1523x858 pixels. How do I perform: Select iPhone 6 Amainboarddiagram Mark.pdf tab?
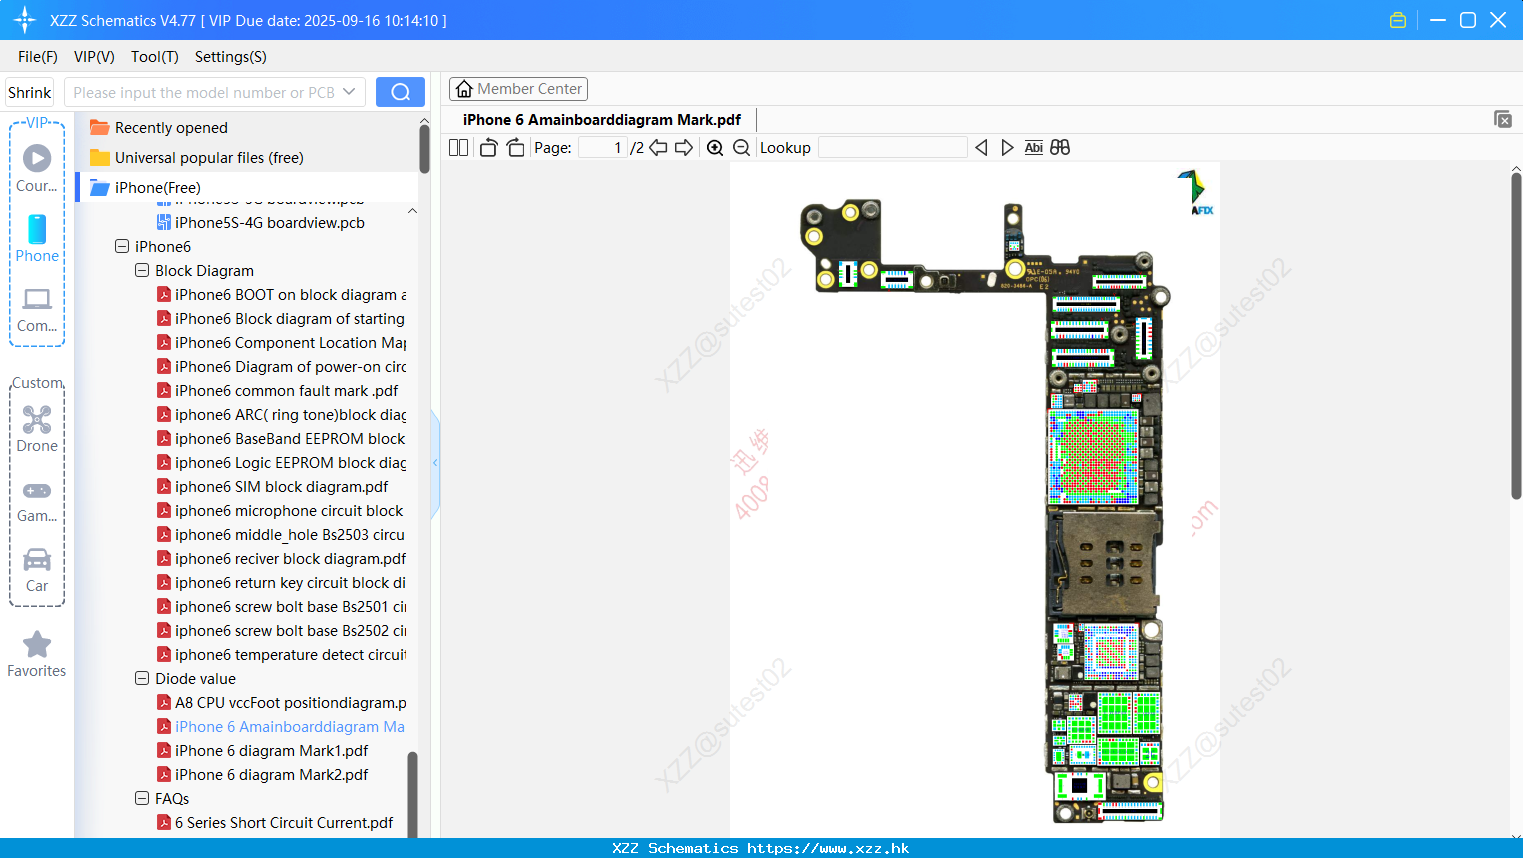[x=601, y=120]
